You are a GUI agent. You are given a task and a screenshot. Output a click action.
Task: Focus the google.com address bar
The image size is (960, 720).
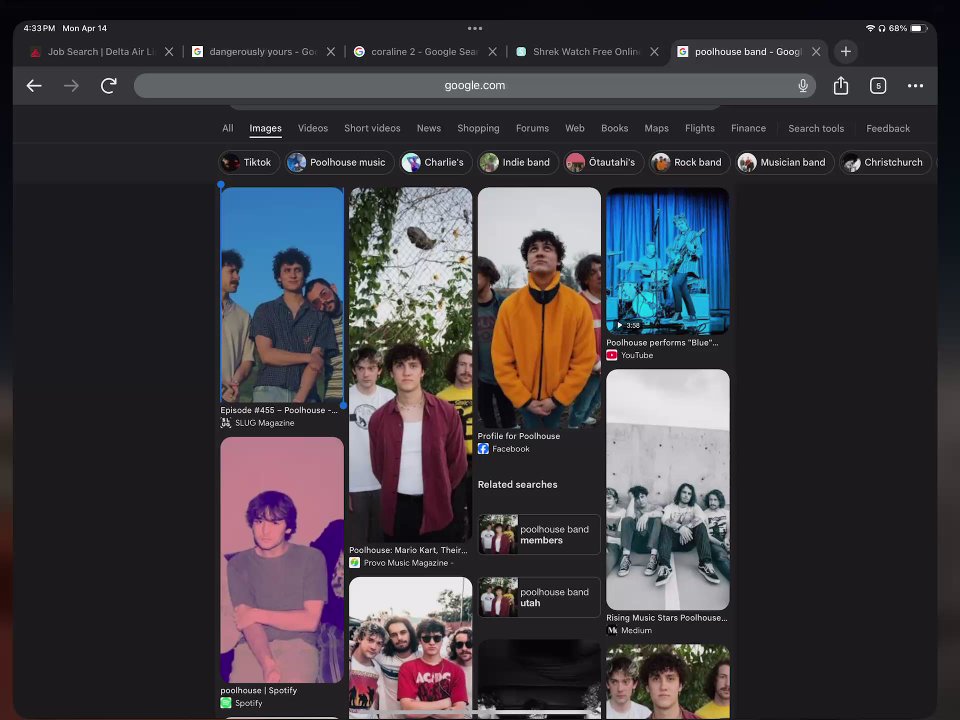(474, 86)
